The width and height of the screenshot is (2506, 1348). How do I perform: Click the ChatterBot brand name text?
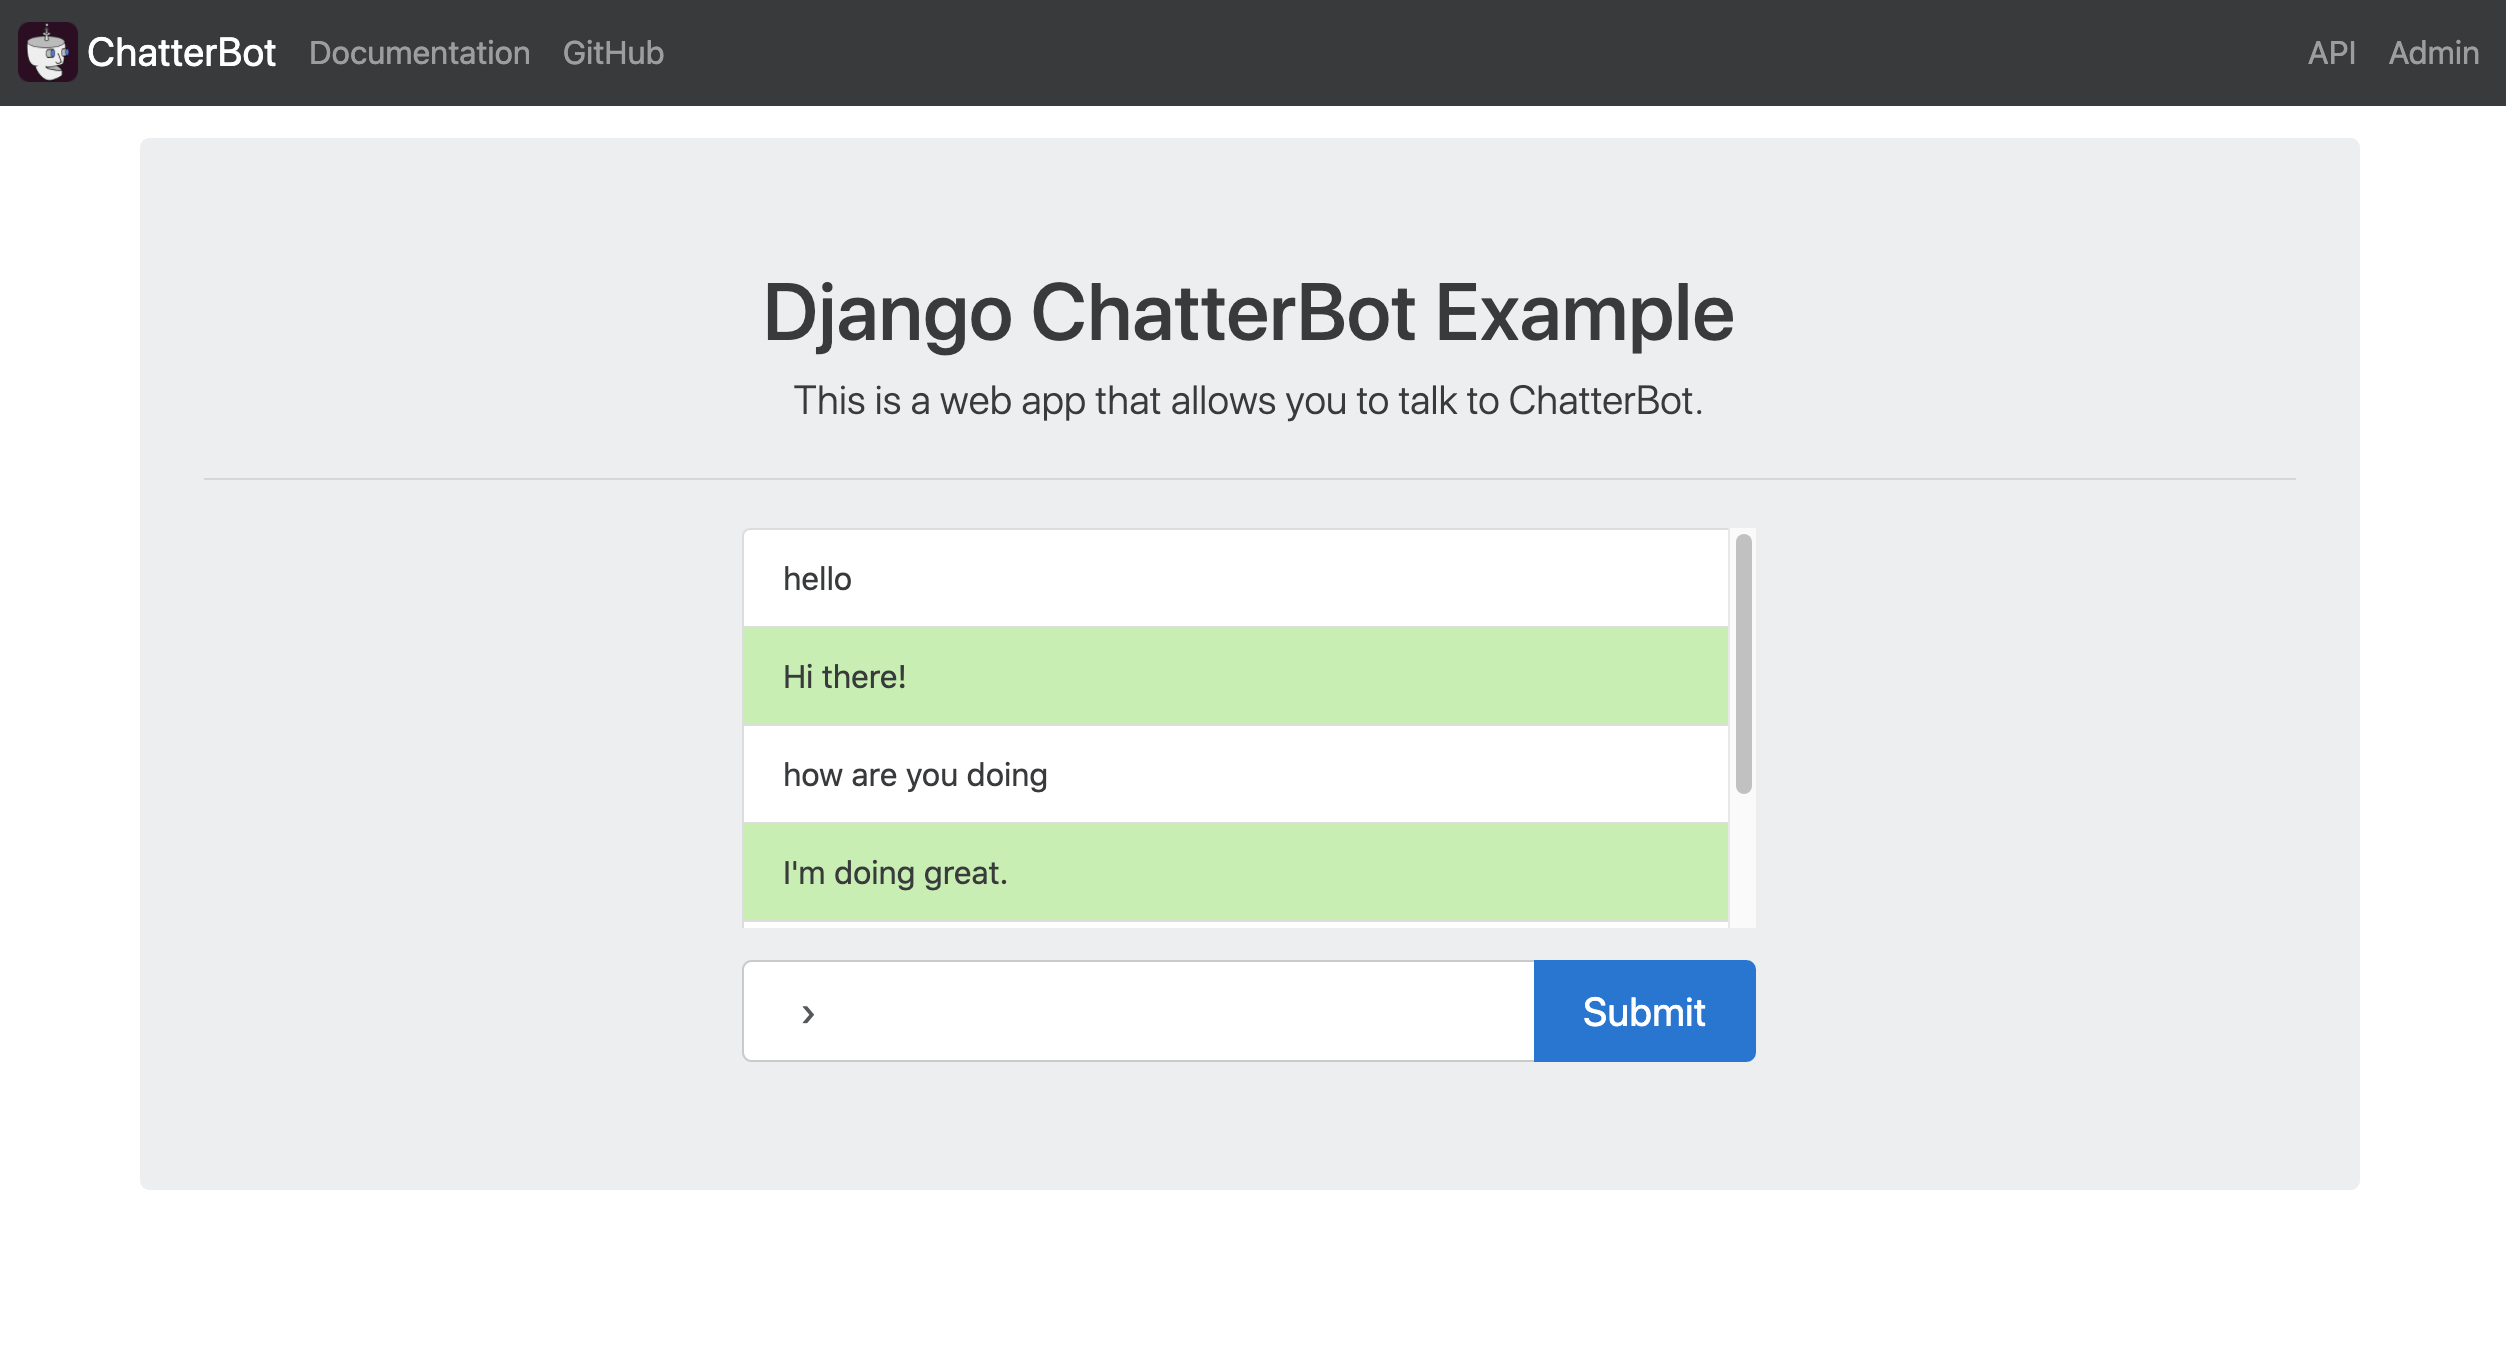point(181,52)
